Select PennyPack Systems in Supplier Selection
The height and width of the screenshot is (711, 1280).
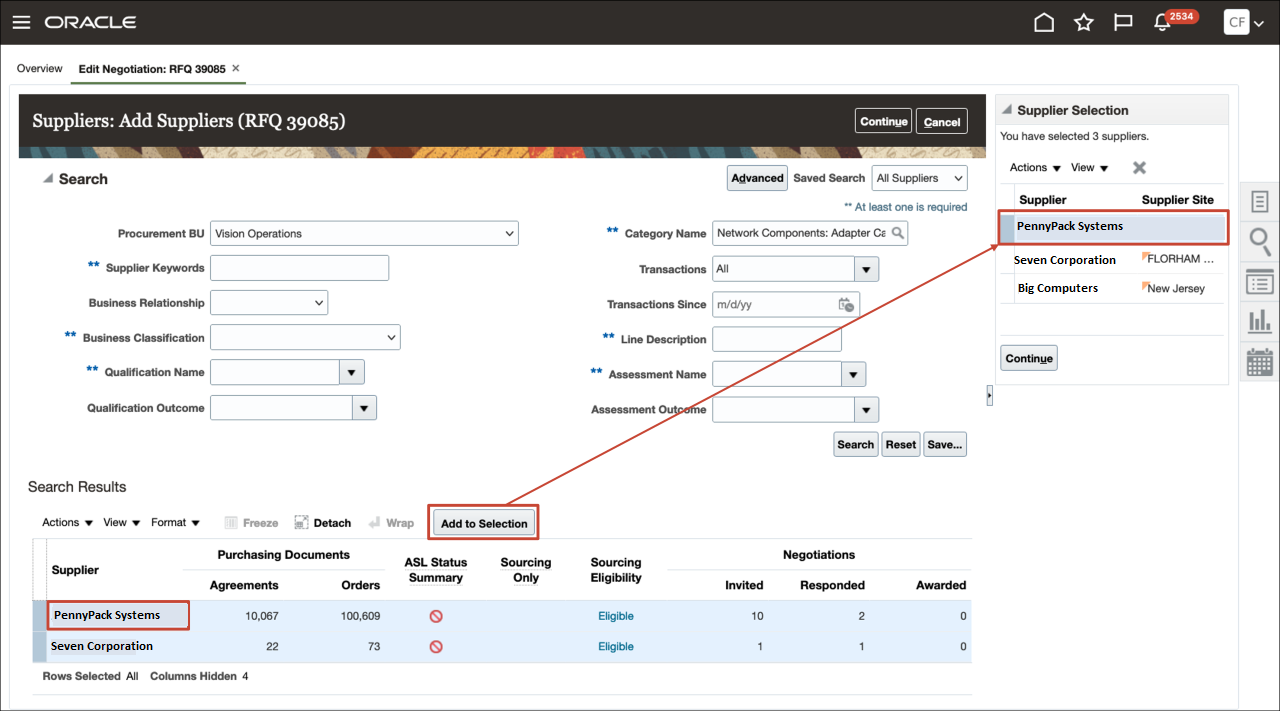pyautogui.click(x=1113, y=229)
